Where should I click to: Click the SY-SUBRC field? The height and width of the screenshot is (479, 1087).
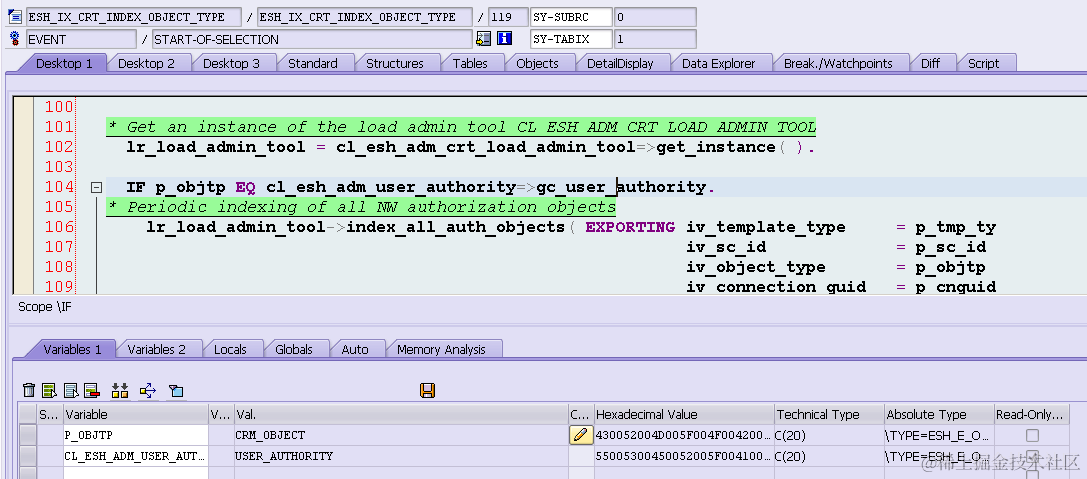[571, 17]
